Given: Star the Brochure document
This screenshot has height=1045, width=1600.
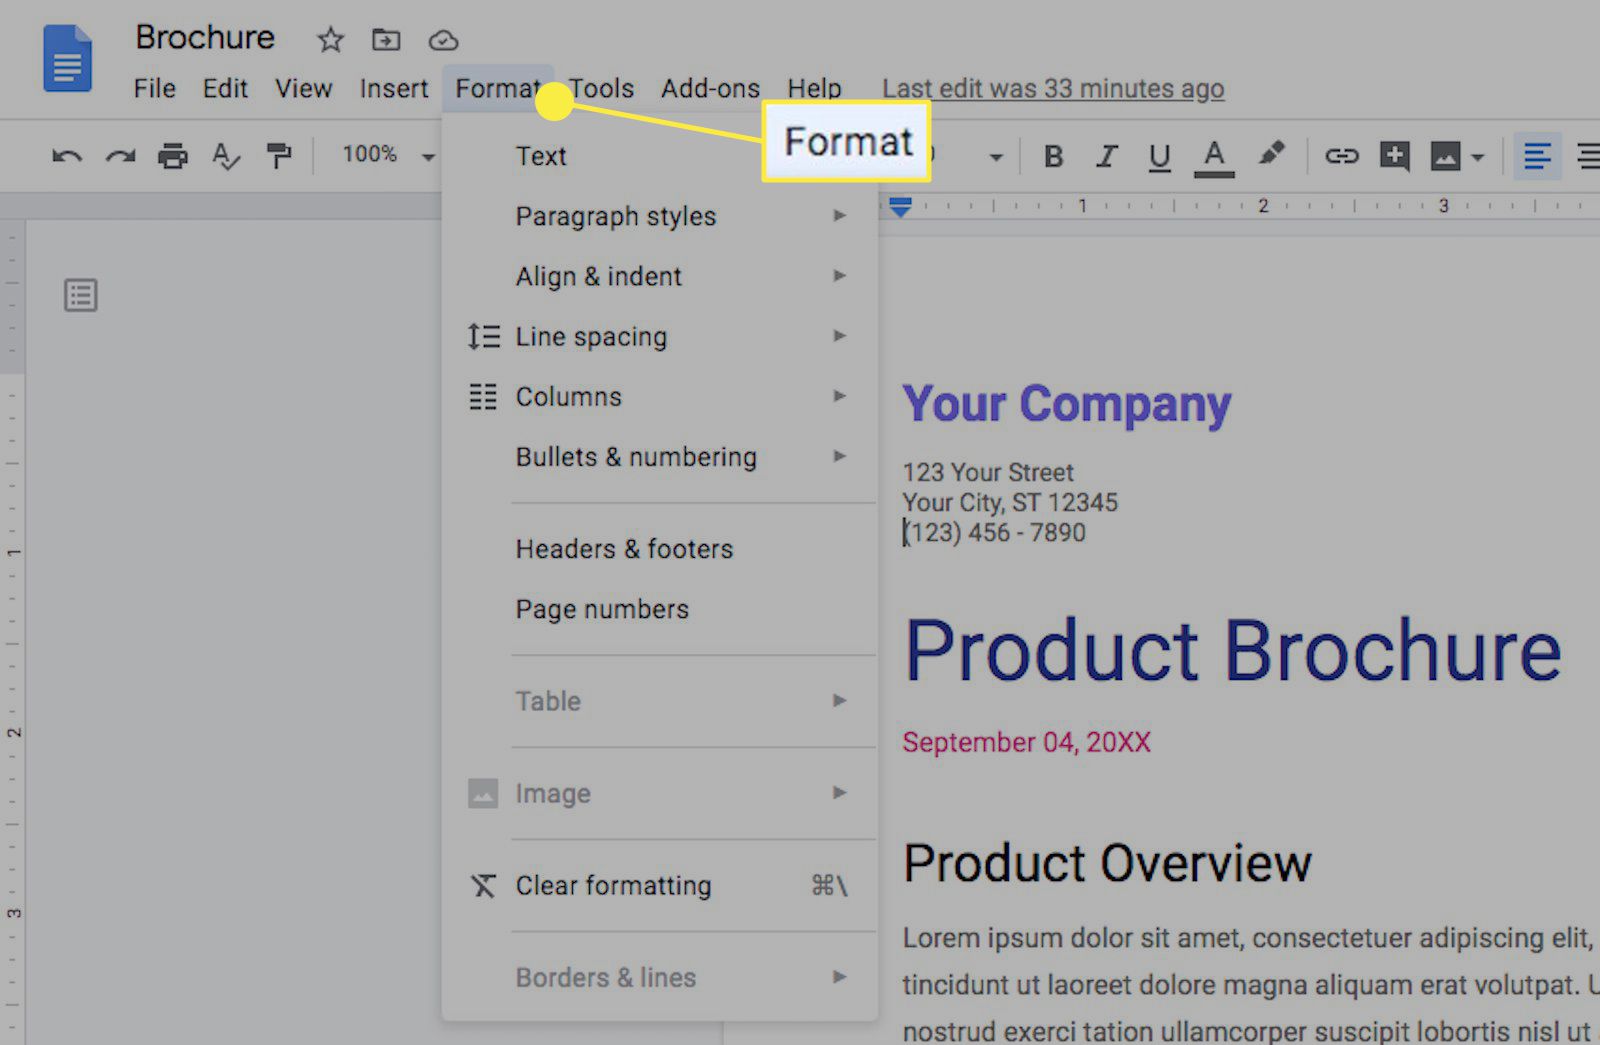Looking at the screenshot, I should pos(330,40).
